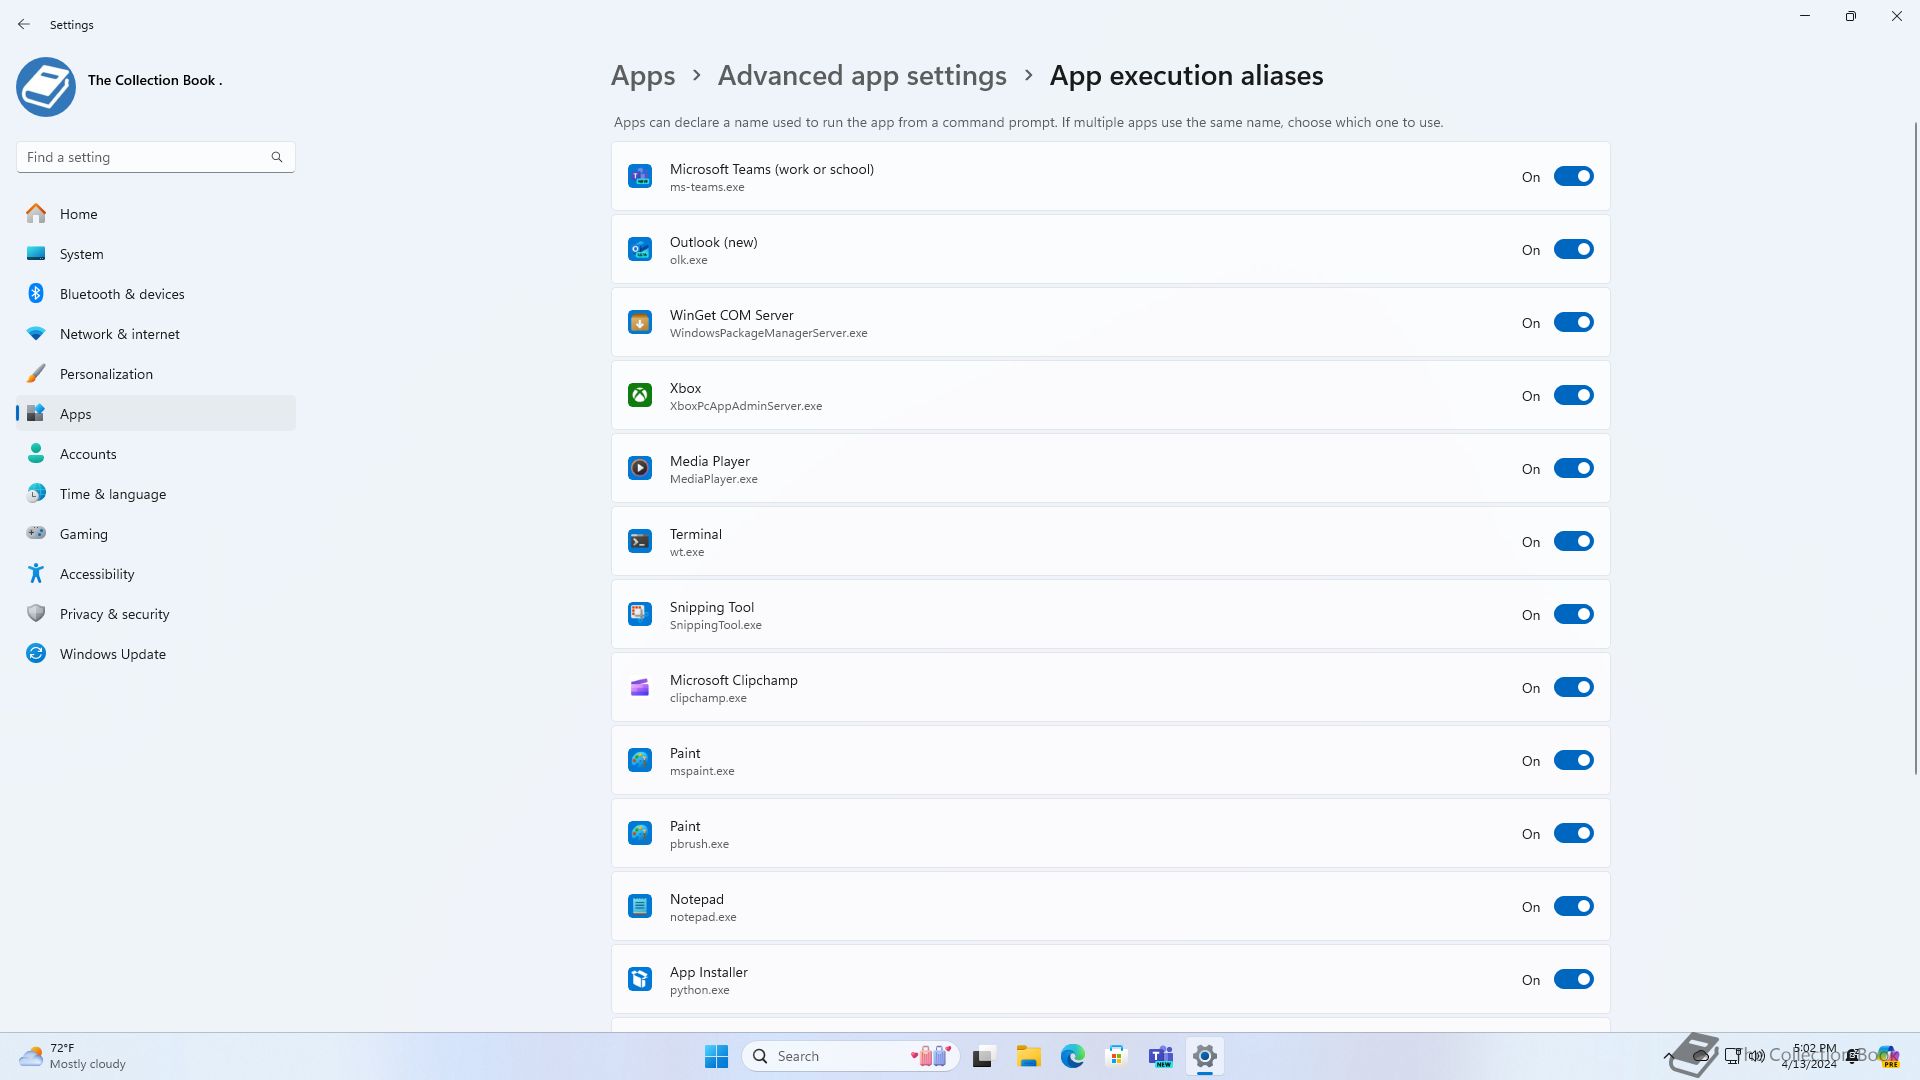This screenshot has width=1920, height=1080.
Task: Go to Bluetooth & devices settings
Action: [156, 294]
